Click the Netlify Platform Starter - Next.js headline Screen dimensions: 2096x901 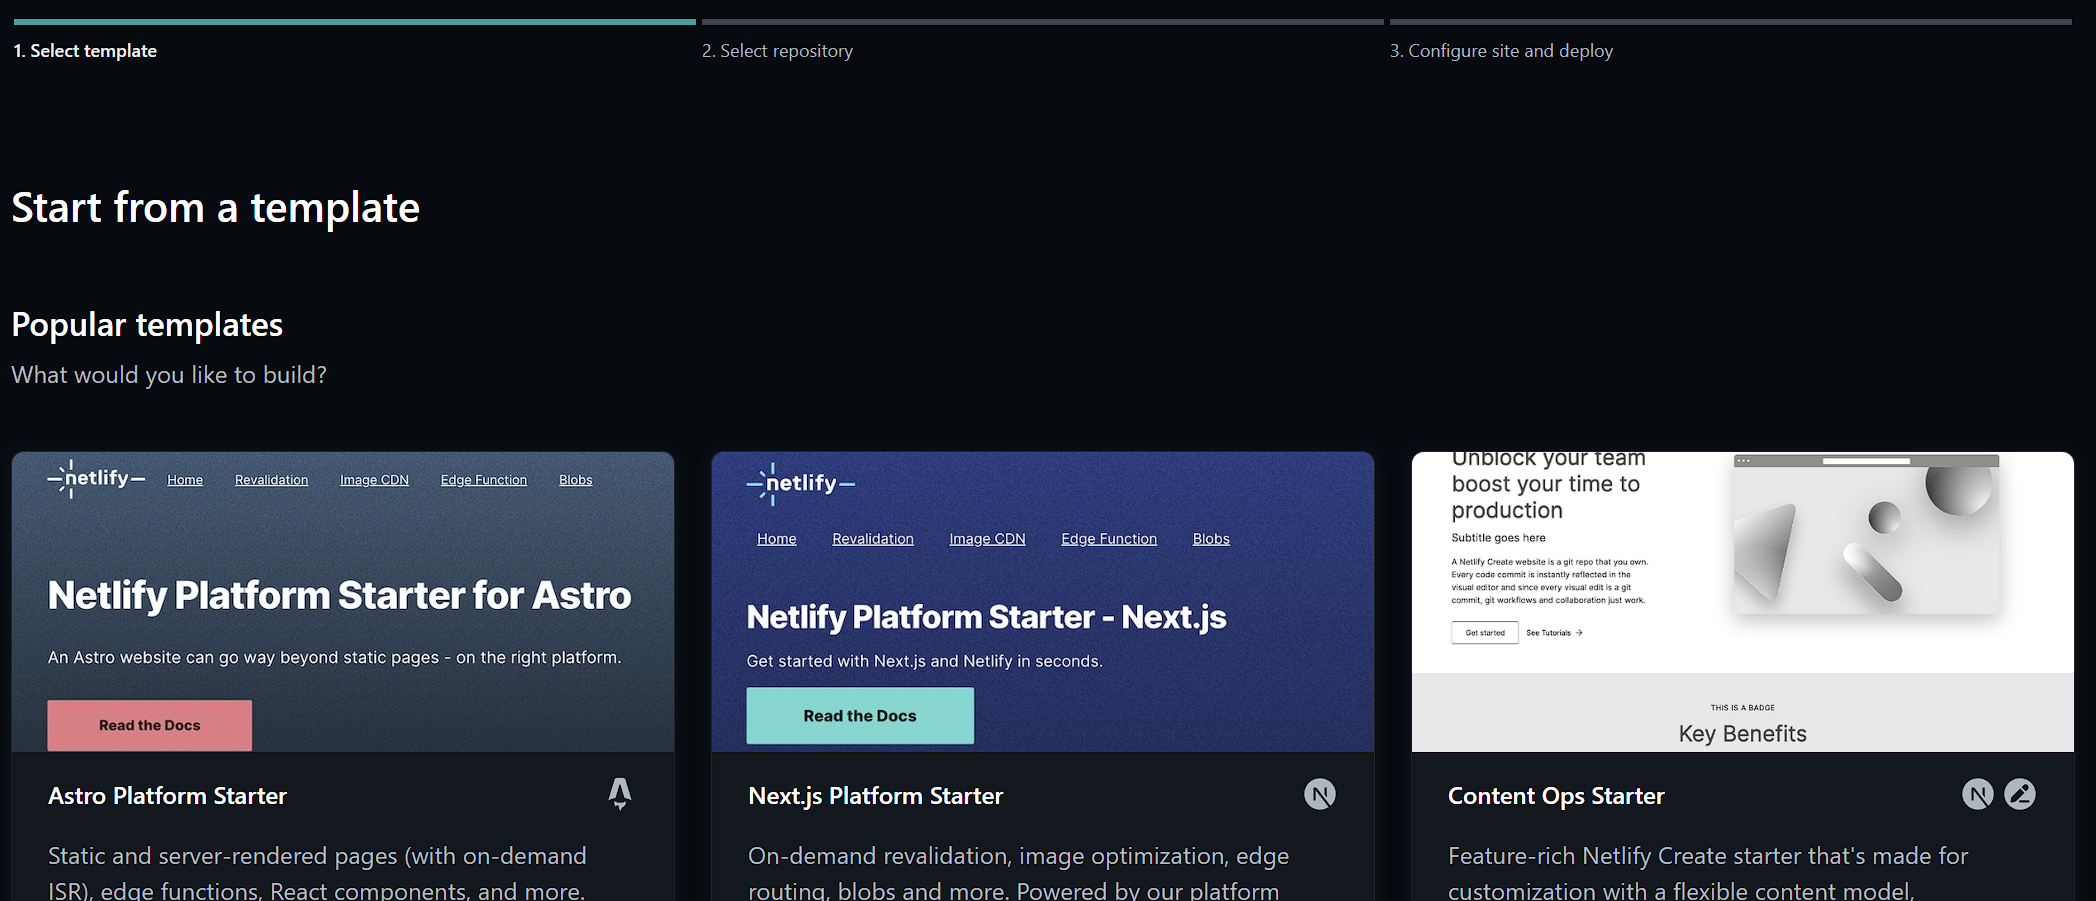click(x=987, y=617)
